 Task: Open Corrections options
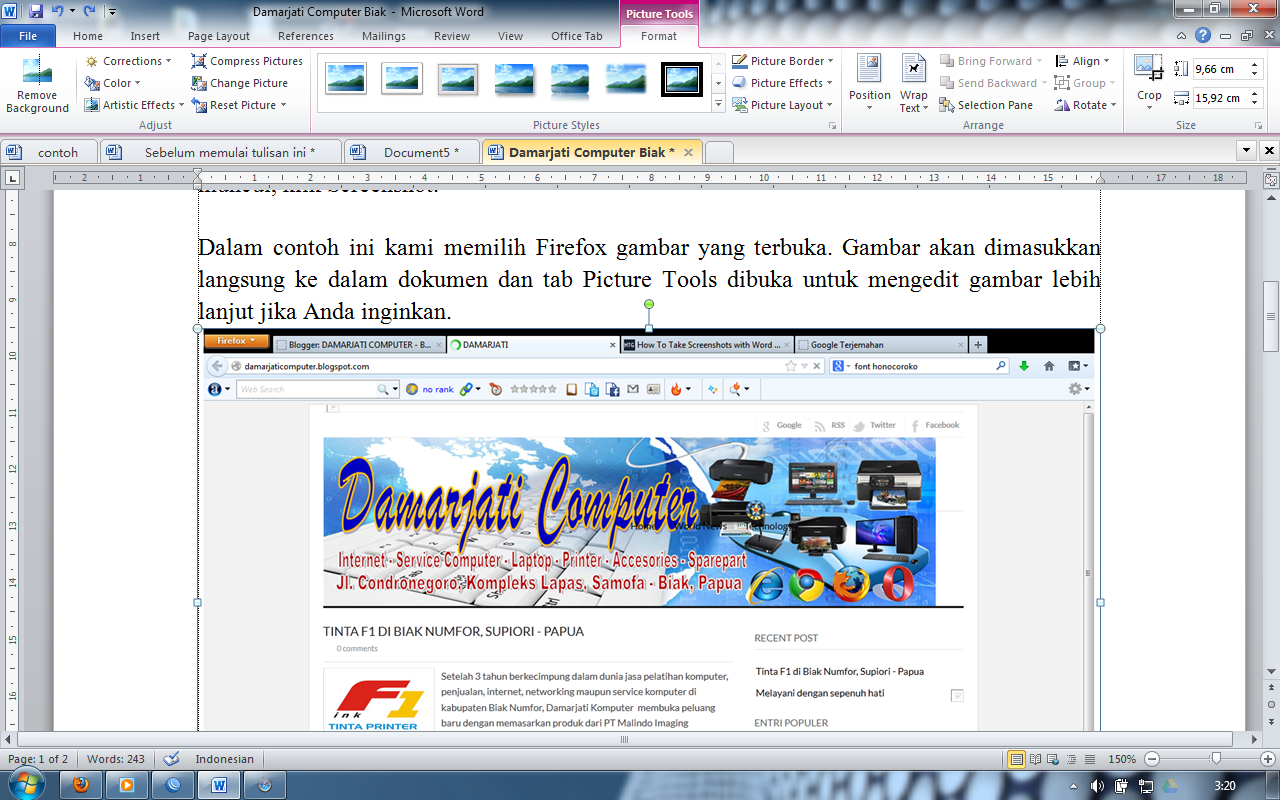pyautogui.click(x=129, y=61)
